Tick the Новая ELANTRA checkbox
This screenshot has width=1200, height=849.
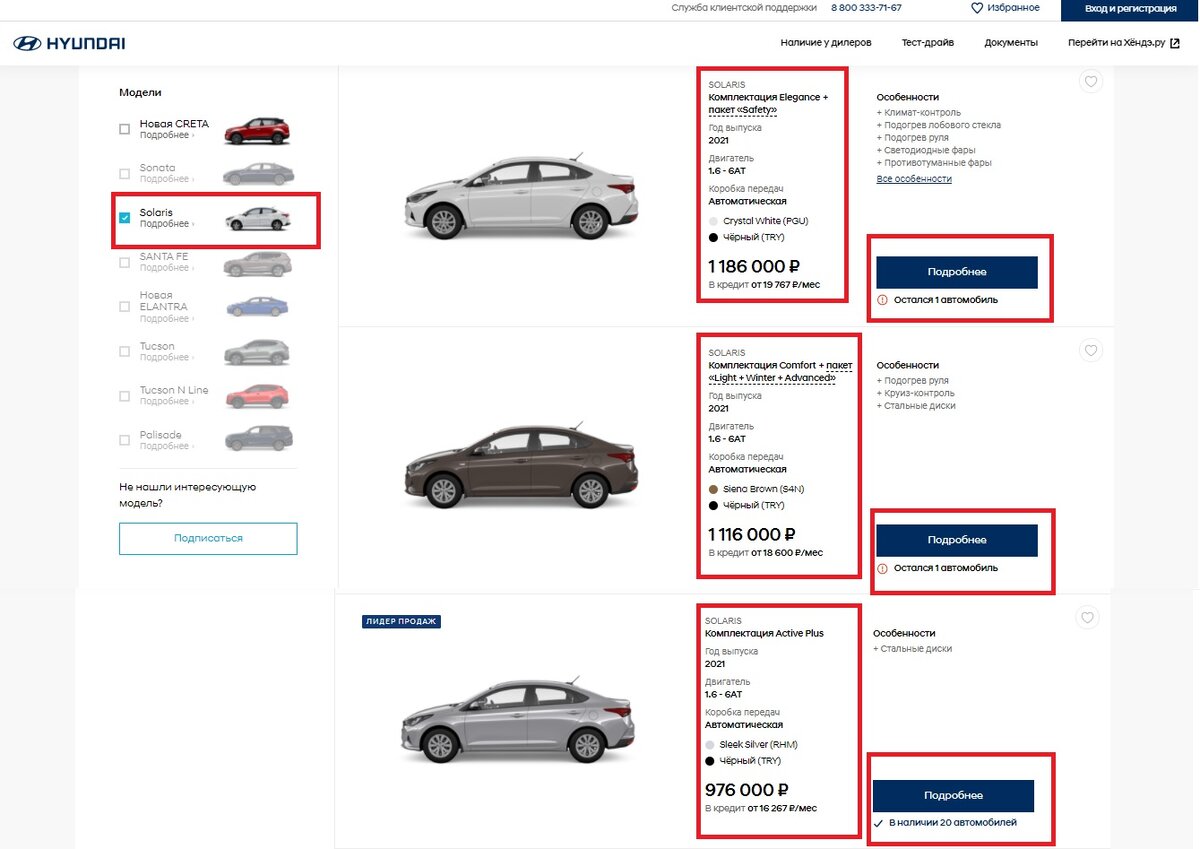tap(125, 306)
